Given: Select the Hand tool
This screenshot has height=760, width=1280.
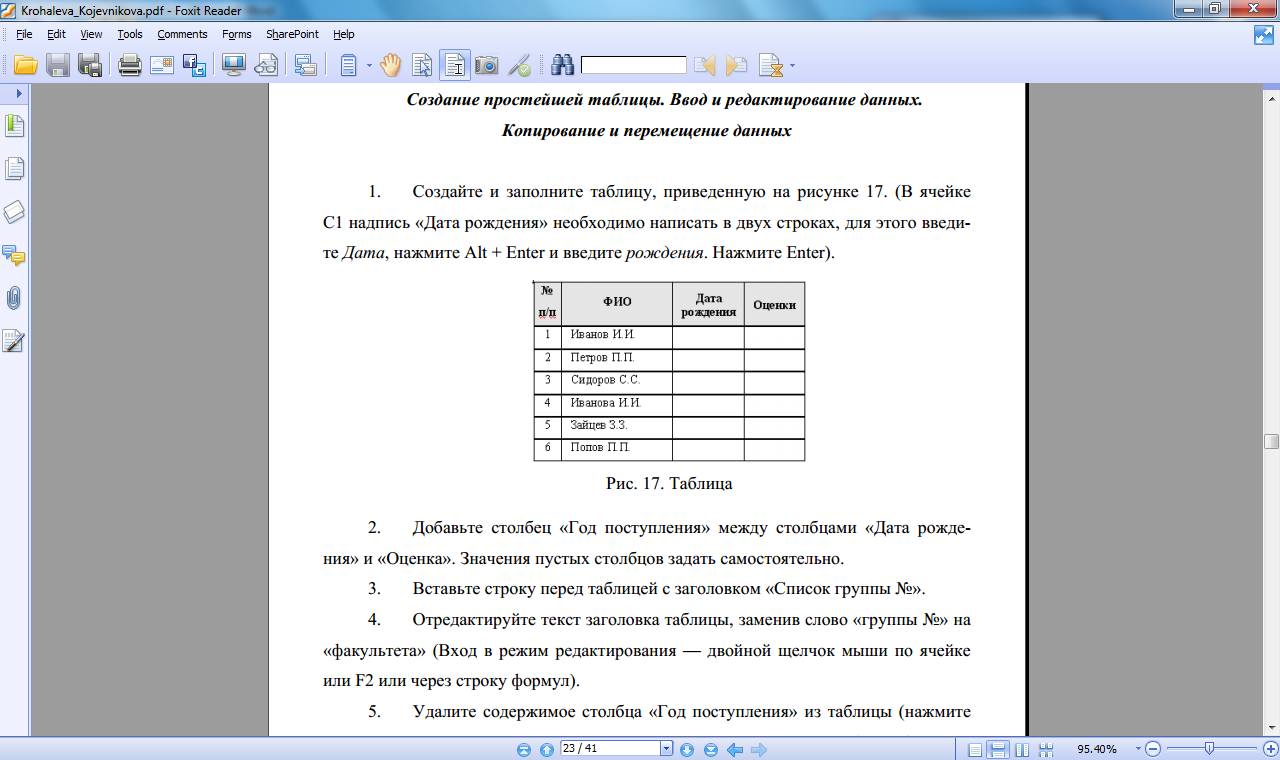Looking at the screenshot, I should [x=390, y=66].
